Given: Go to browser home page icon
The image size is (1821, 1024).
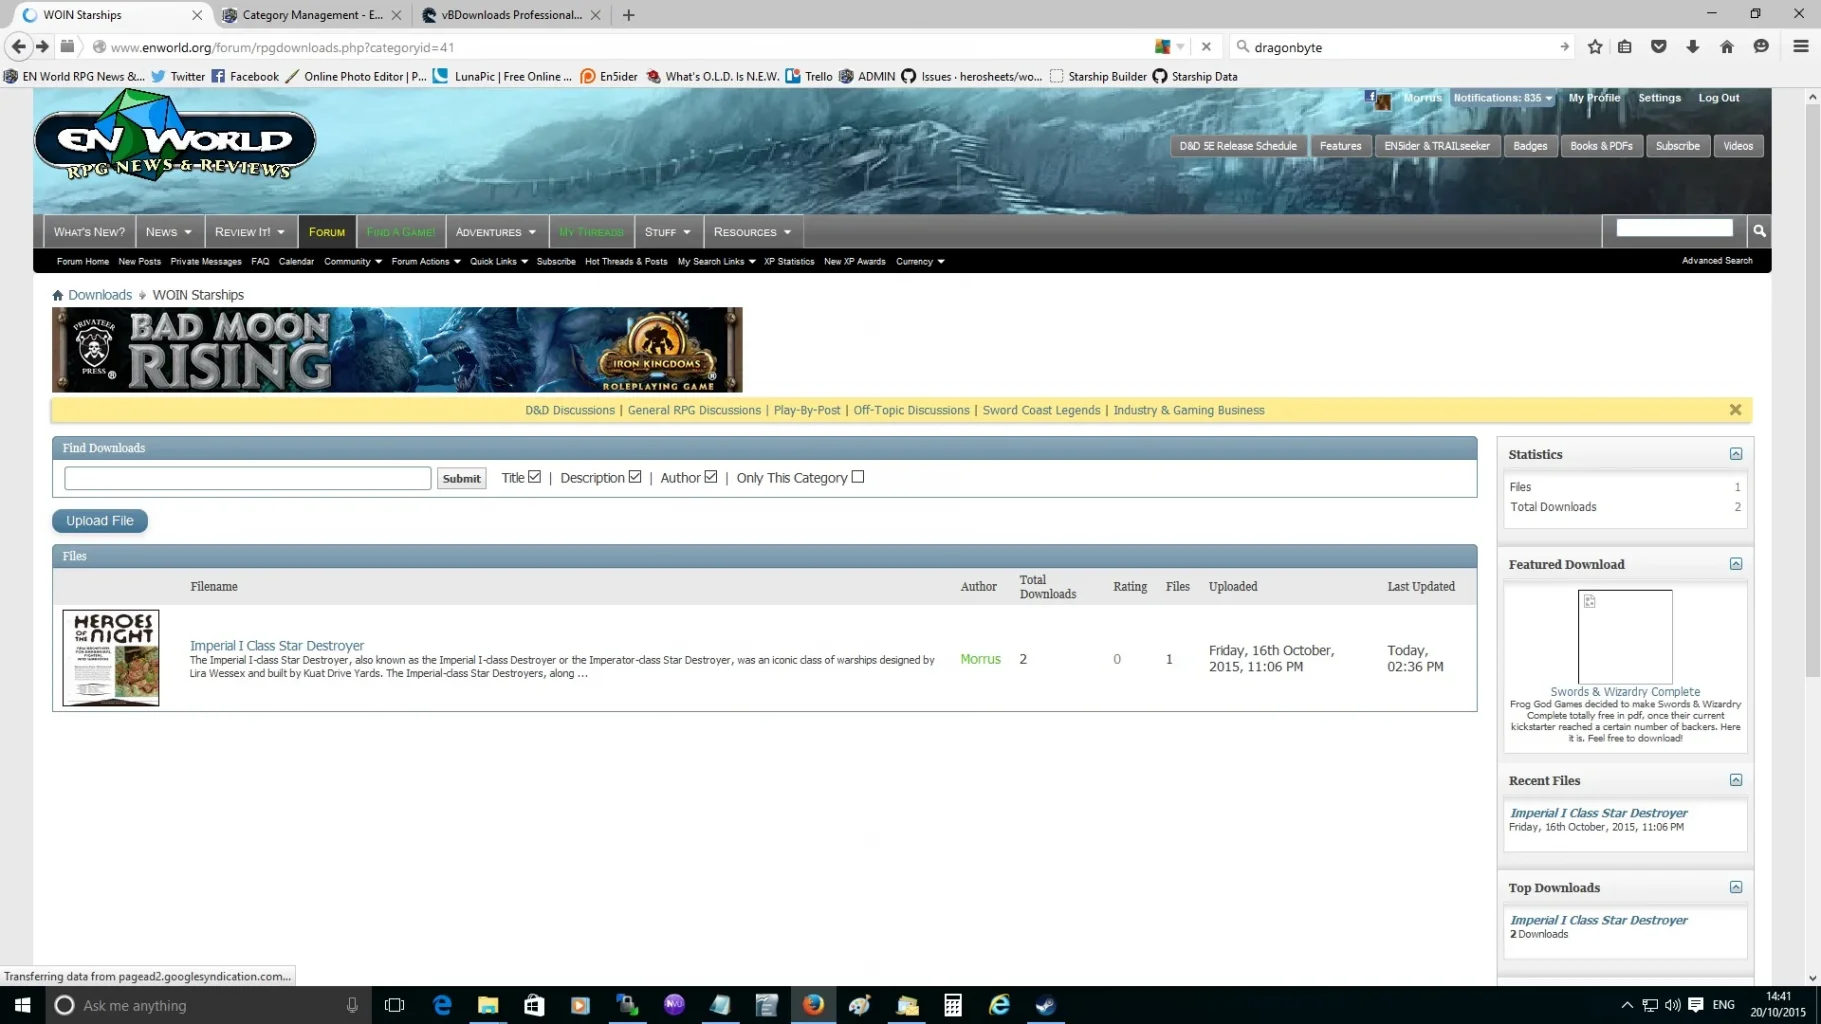Looking at the screenshot, I should point(1727,47).
